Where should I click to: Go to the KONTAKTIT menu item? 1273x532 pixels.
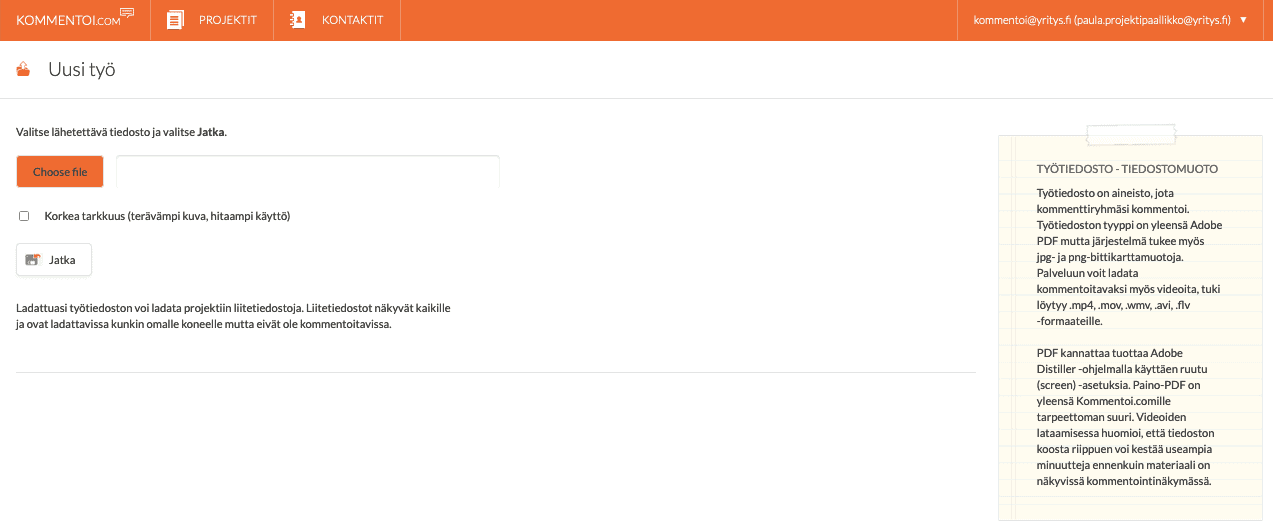point(352,20)
